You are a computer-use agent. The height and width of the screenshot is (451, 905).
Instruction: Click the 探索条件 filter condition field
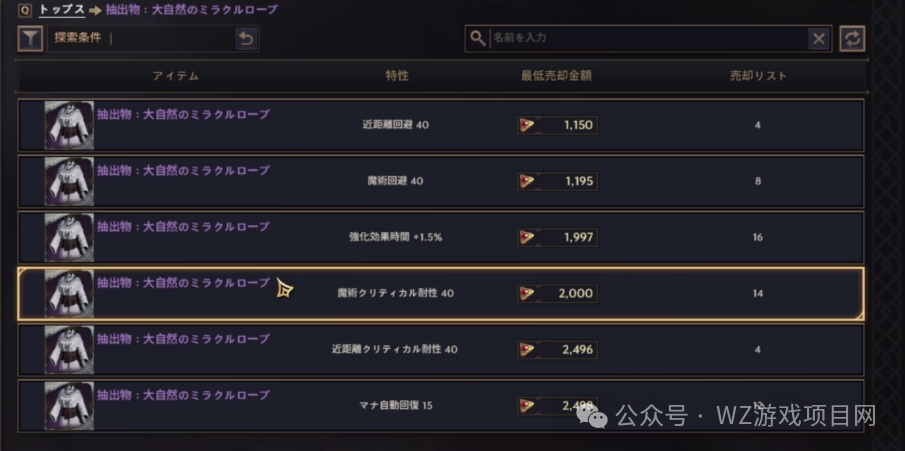(x=140, y=39)
